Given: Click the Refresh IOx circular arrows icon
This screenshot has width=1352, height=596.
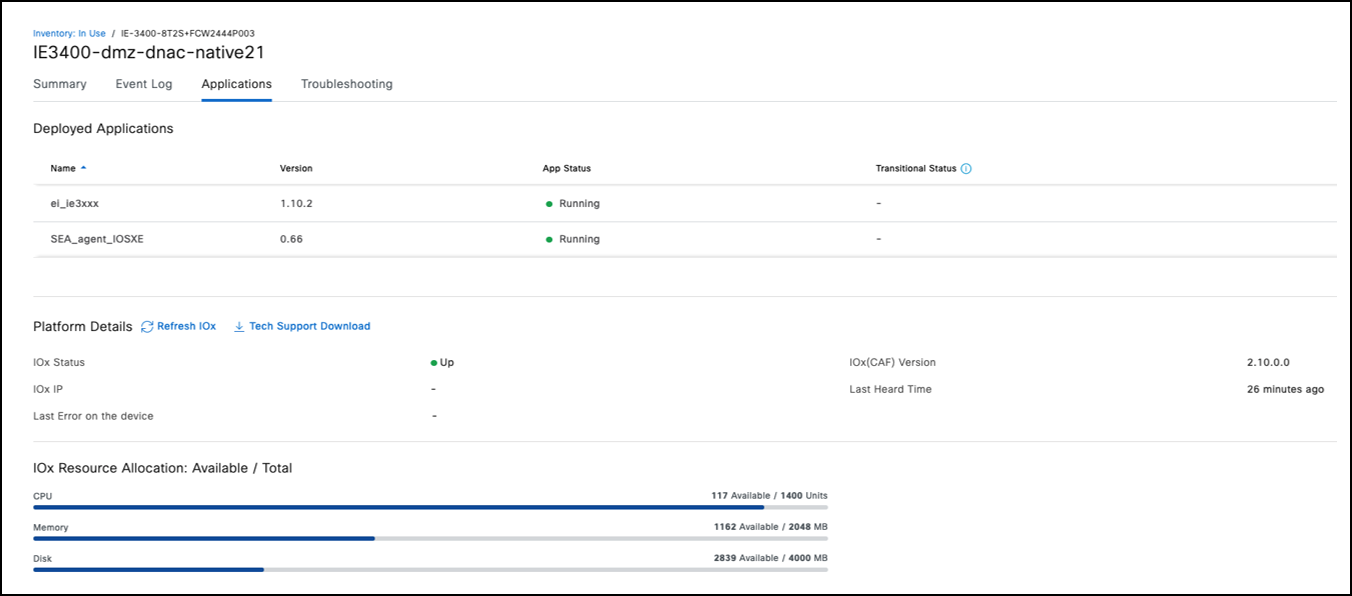Looking at the screenshot, I should point(147,327).
